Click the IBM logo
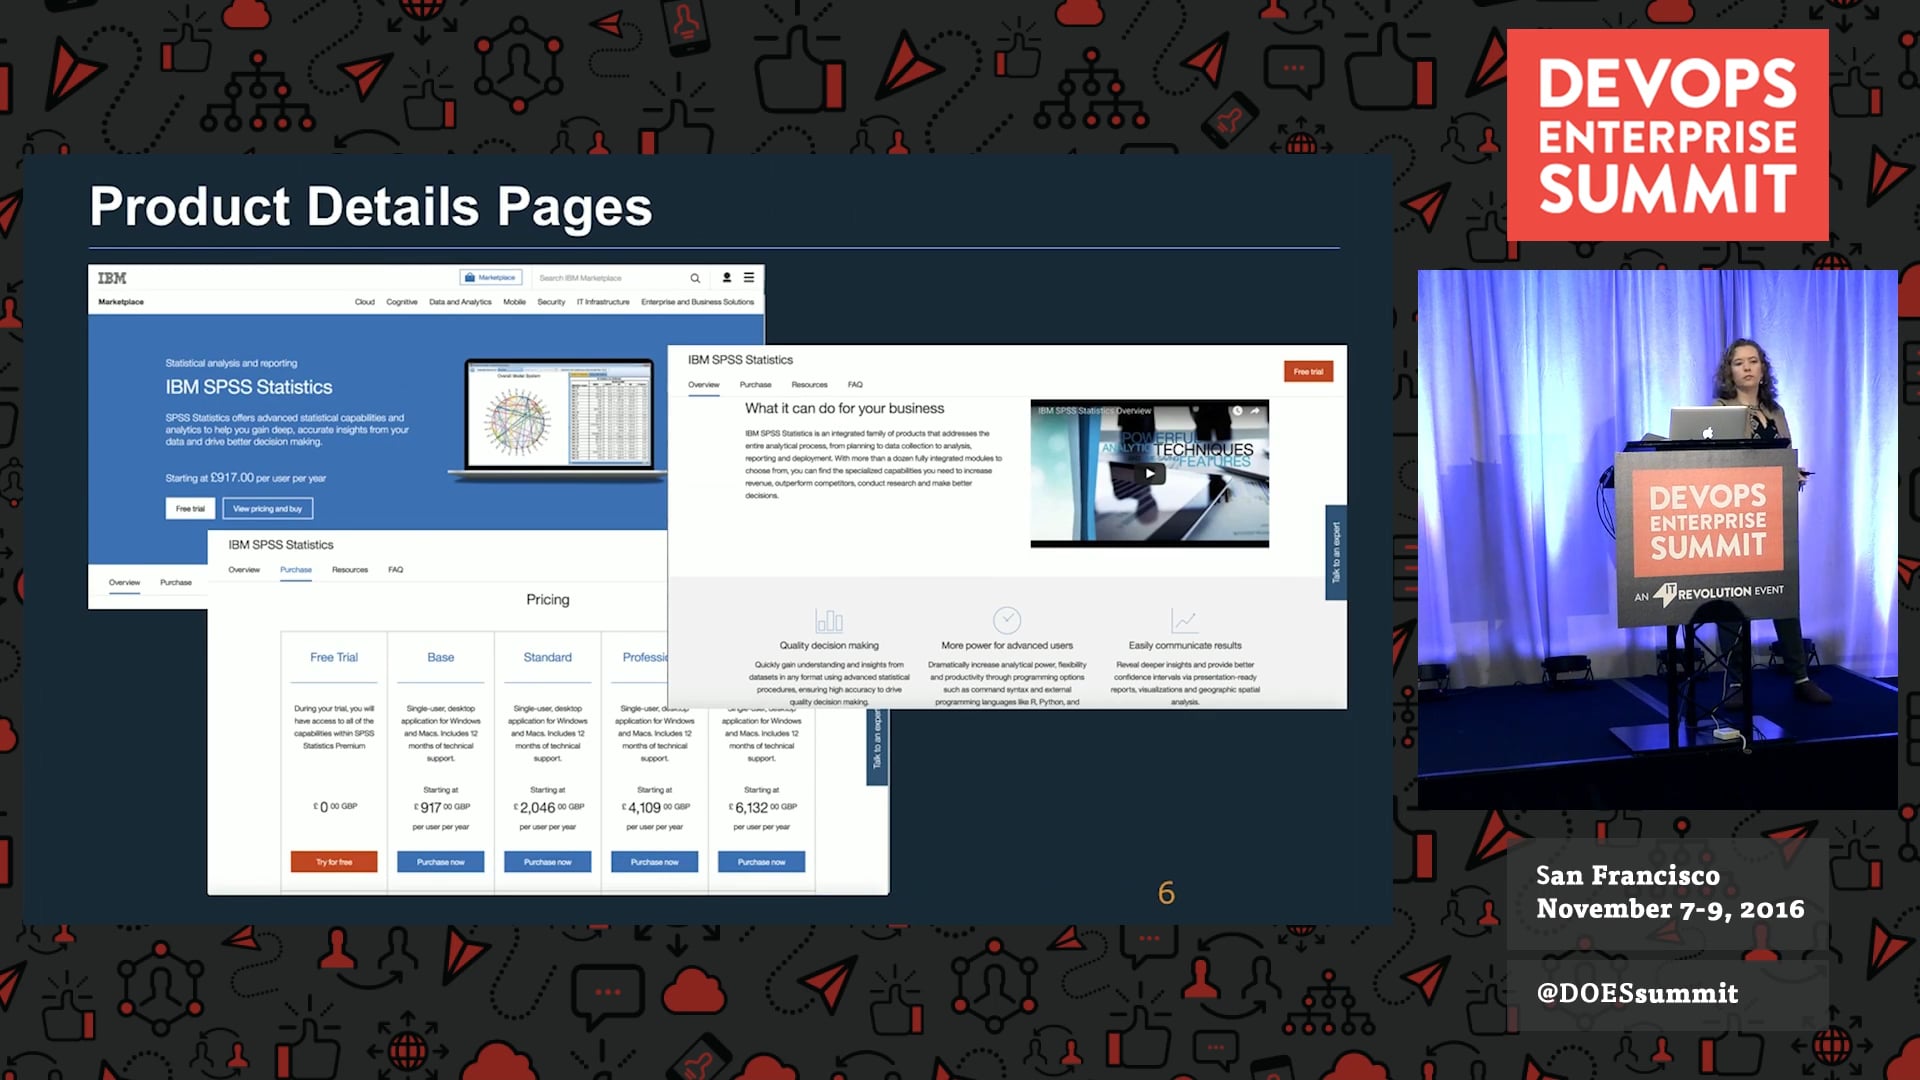 (112, 278)
